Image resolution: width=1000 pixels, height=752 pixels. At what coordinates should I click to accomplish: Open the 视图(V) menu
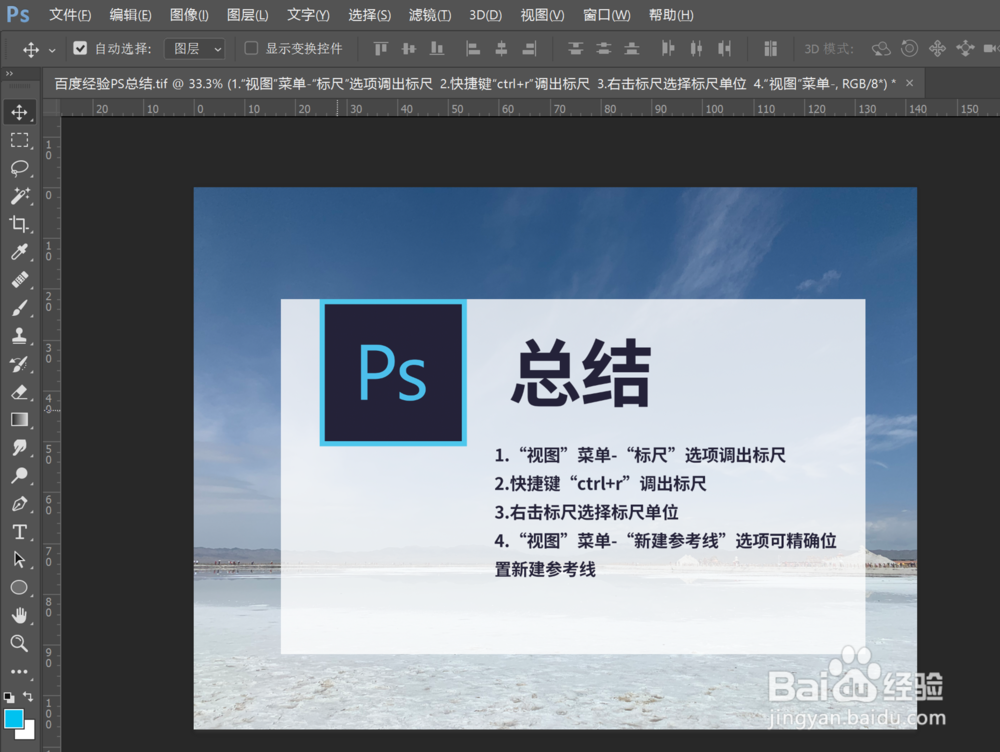pos(542,15)
